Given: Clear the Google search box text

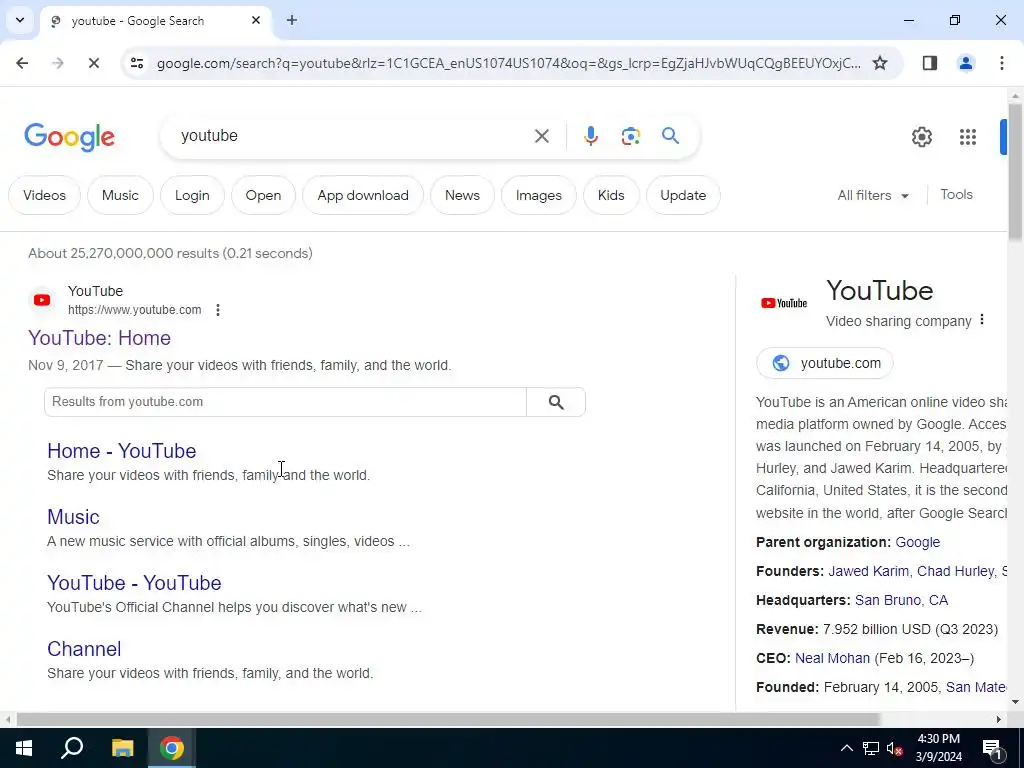Looking at the screenshot, I should [541, 136].
